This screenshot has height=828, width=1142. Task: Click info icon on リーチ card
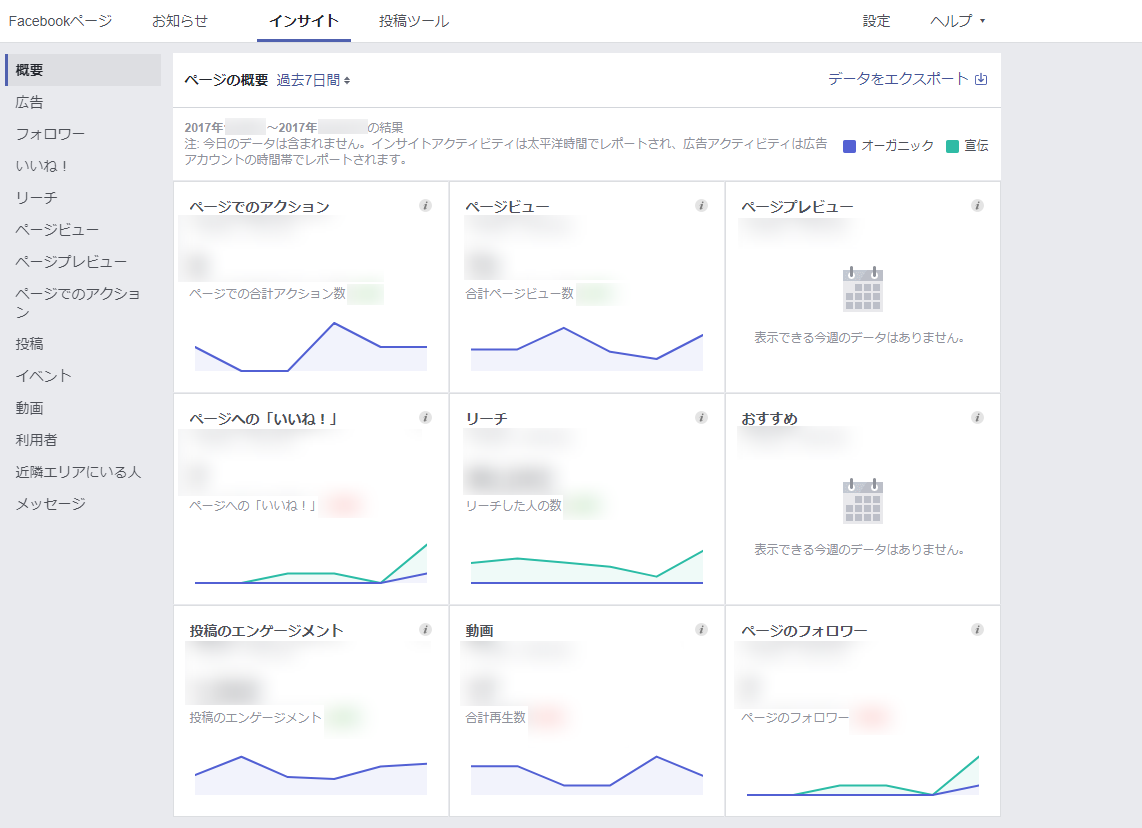pyautogui.click(x=701, y=418)
